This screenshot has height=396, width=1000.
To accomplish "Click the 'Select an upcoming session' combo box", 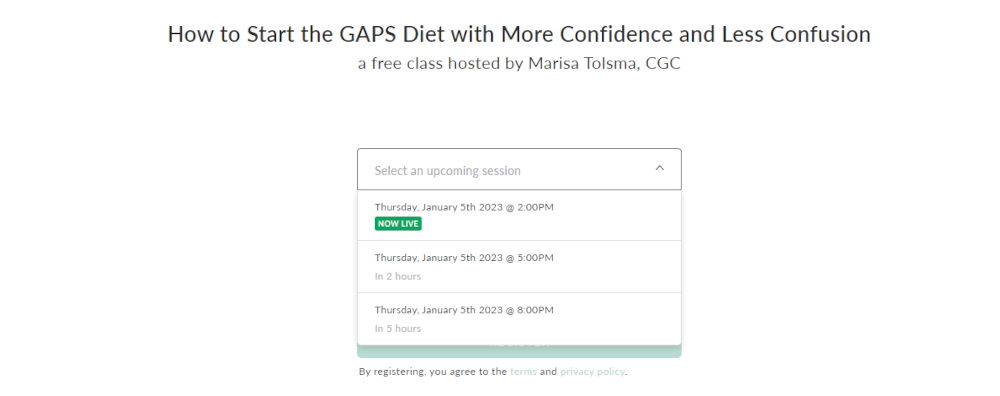I will click(519, 170).
